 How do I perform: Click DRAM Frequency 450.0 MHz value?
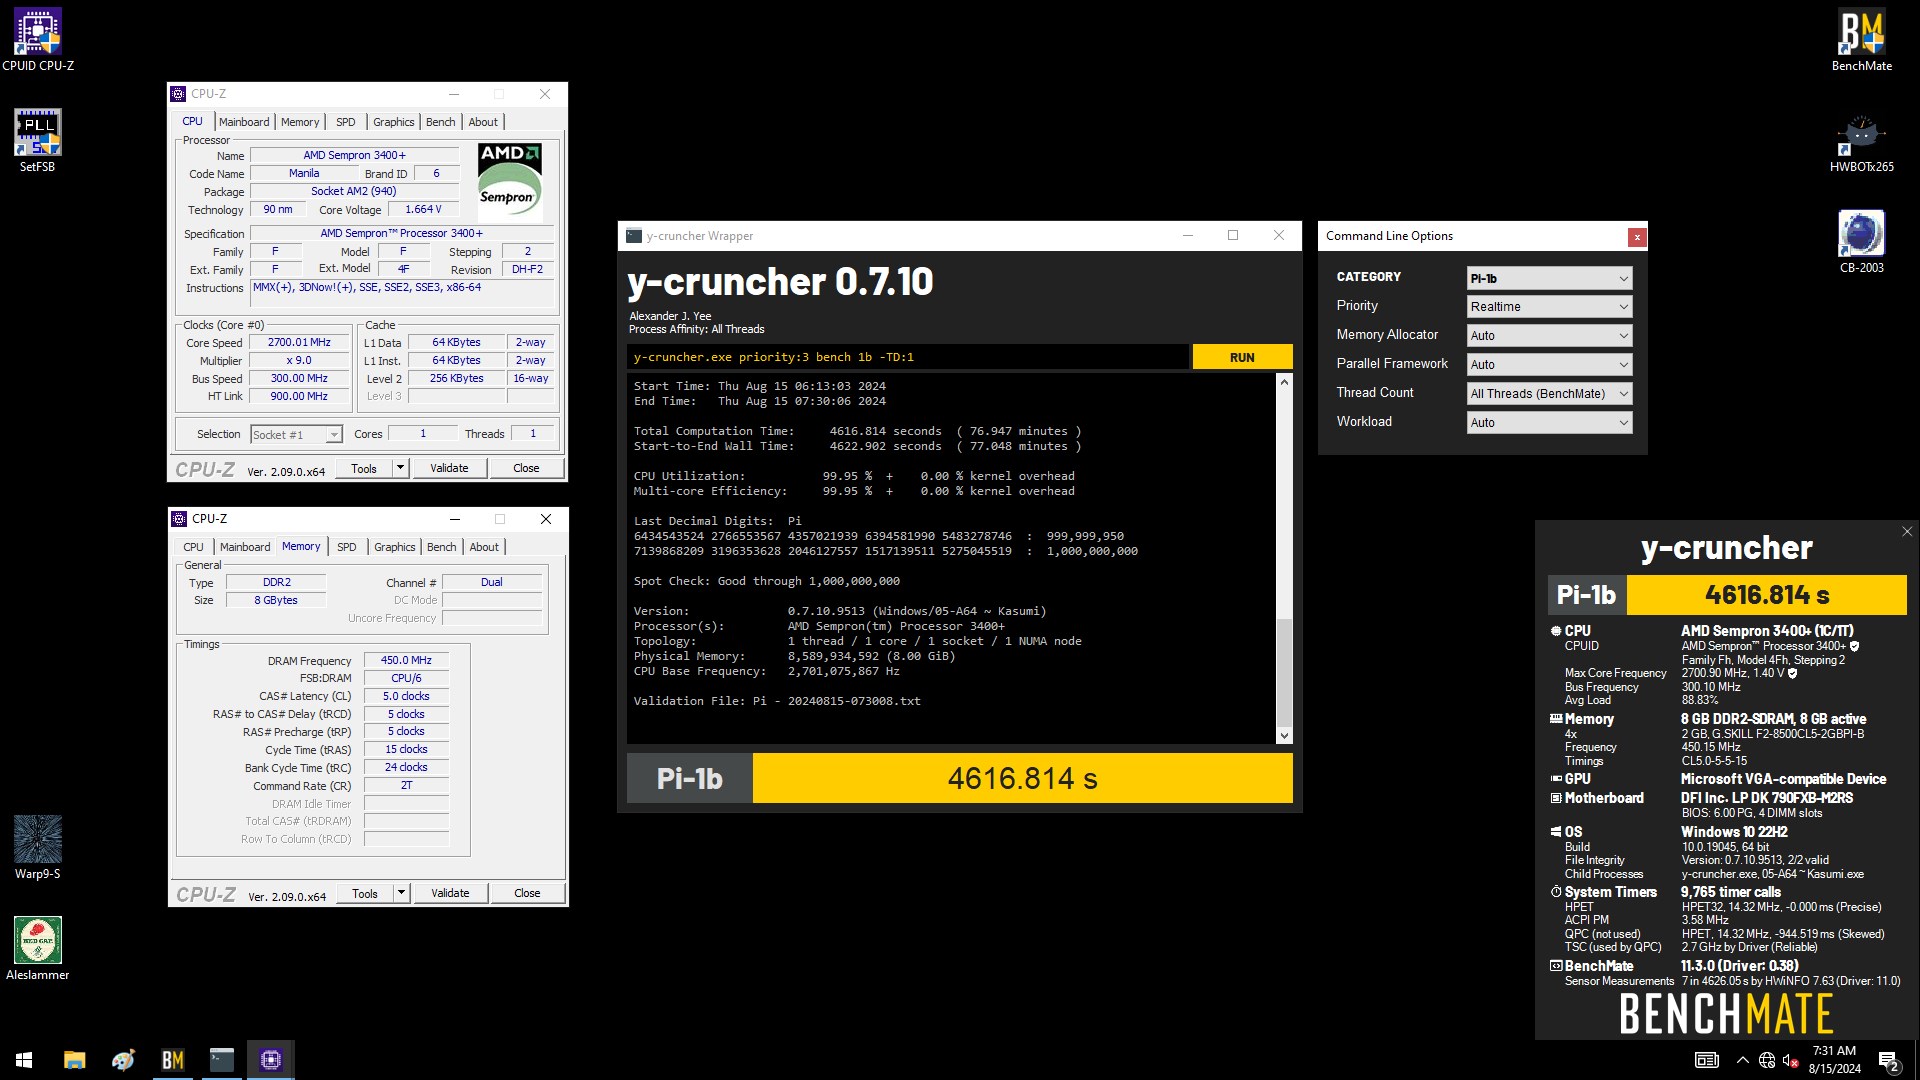tap(406, 661)
